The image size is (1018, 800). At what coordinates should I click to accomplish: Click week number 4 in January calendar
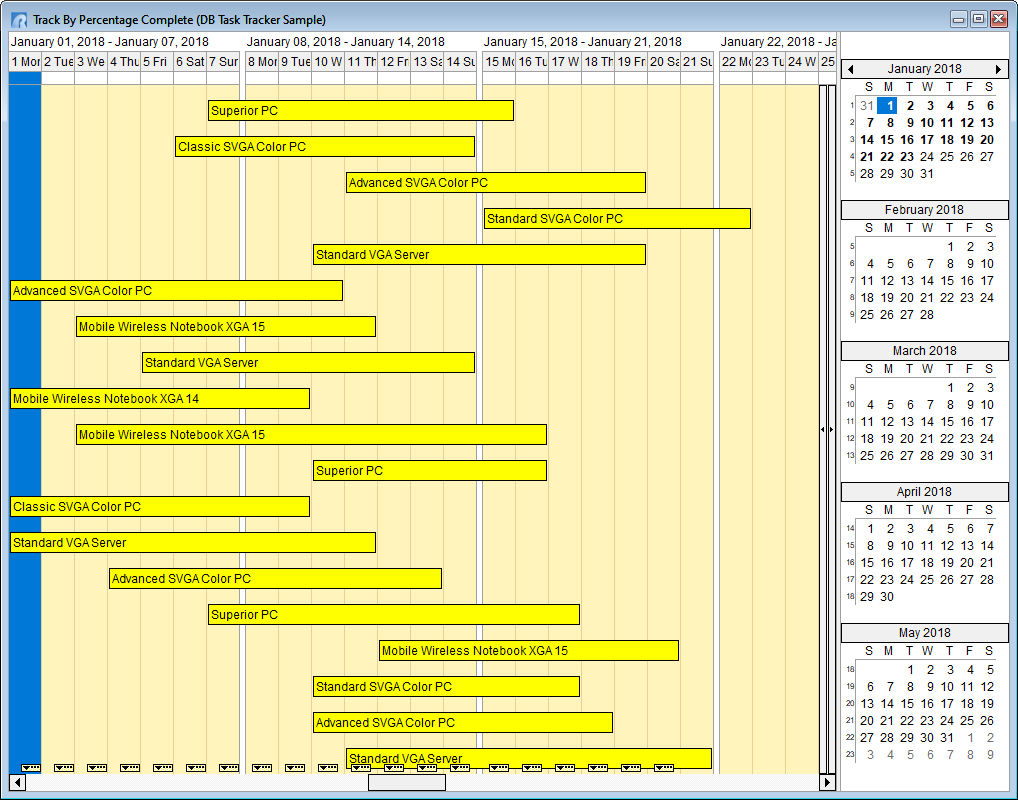(x=851, y=156)
